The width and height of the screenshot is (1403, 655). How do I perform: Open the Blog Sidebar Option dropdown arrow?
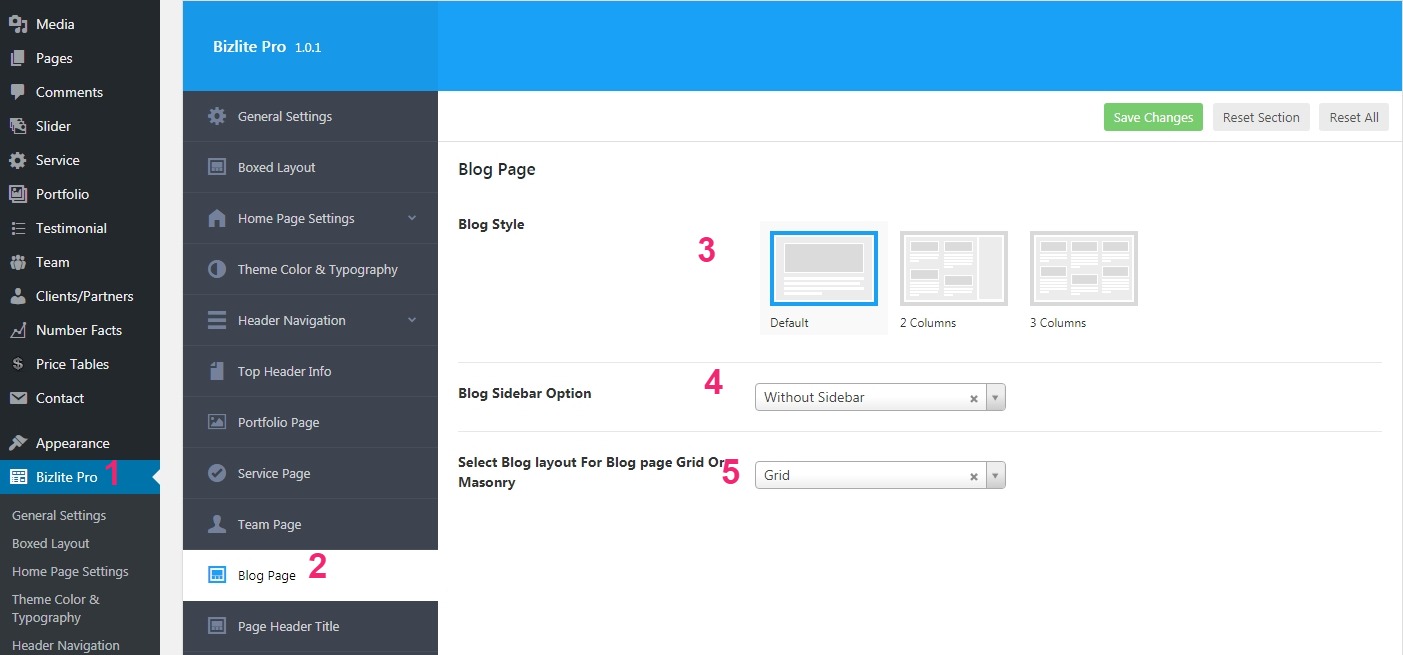(995, 397)
